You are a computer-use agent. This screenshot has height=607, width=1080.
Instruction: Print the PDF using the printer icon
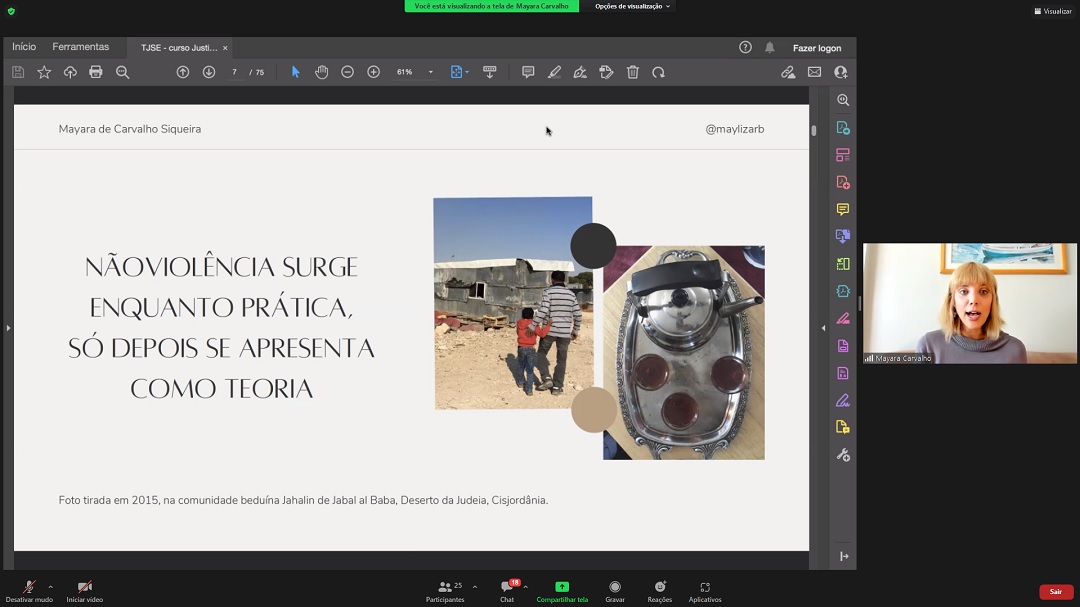[96, 72]
